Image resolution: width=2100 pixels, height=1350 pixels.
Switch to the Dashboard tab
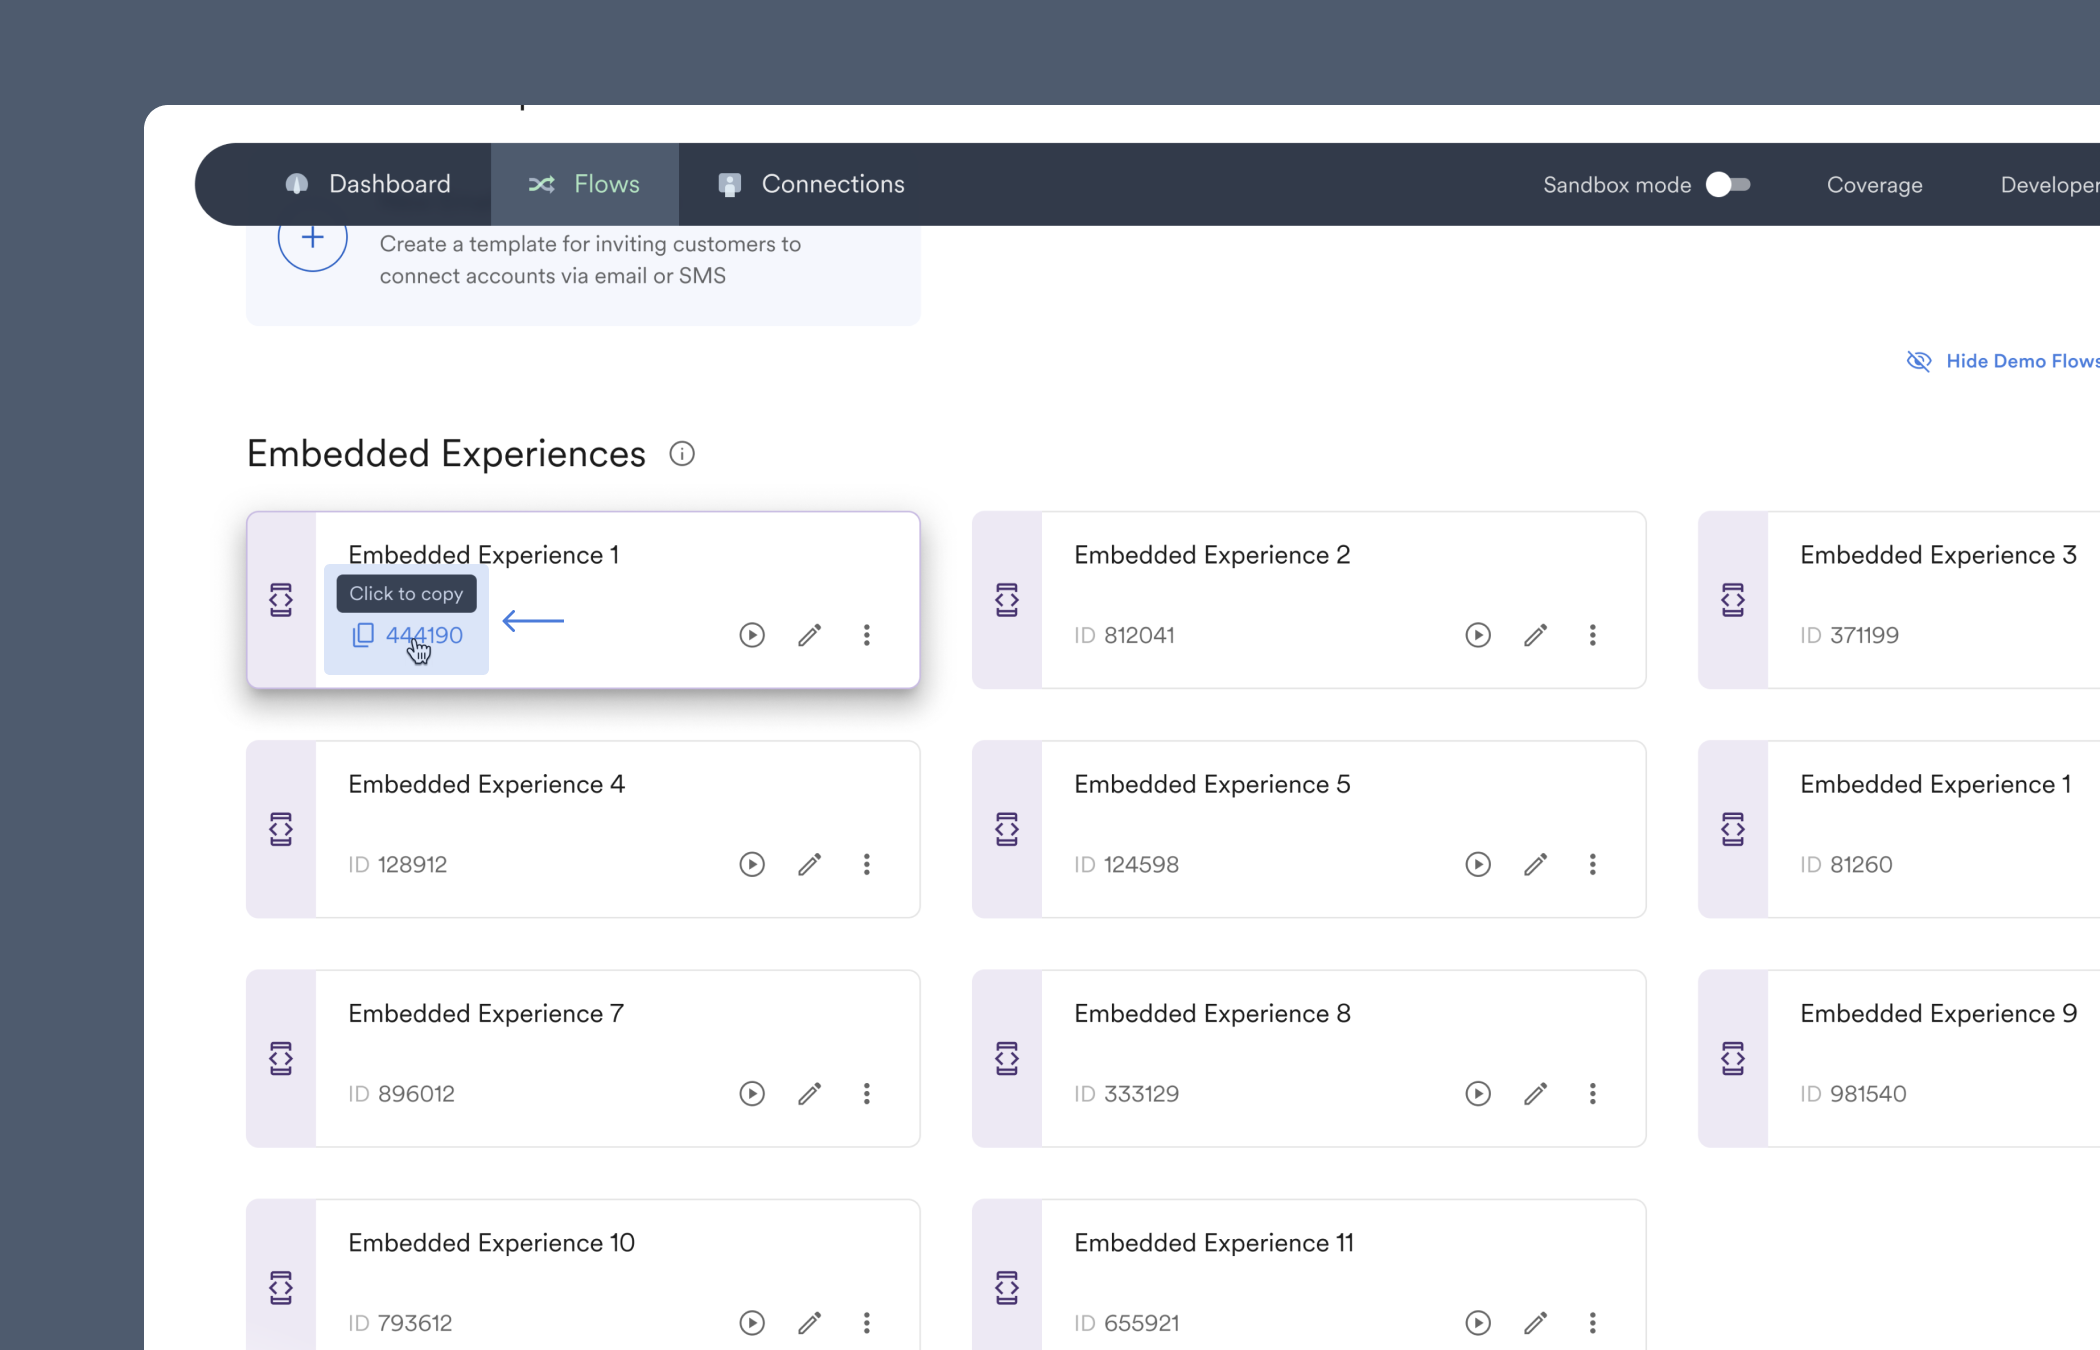388,184
